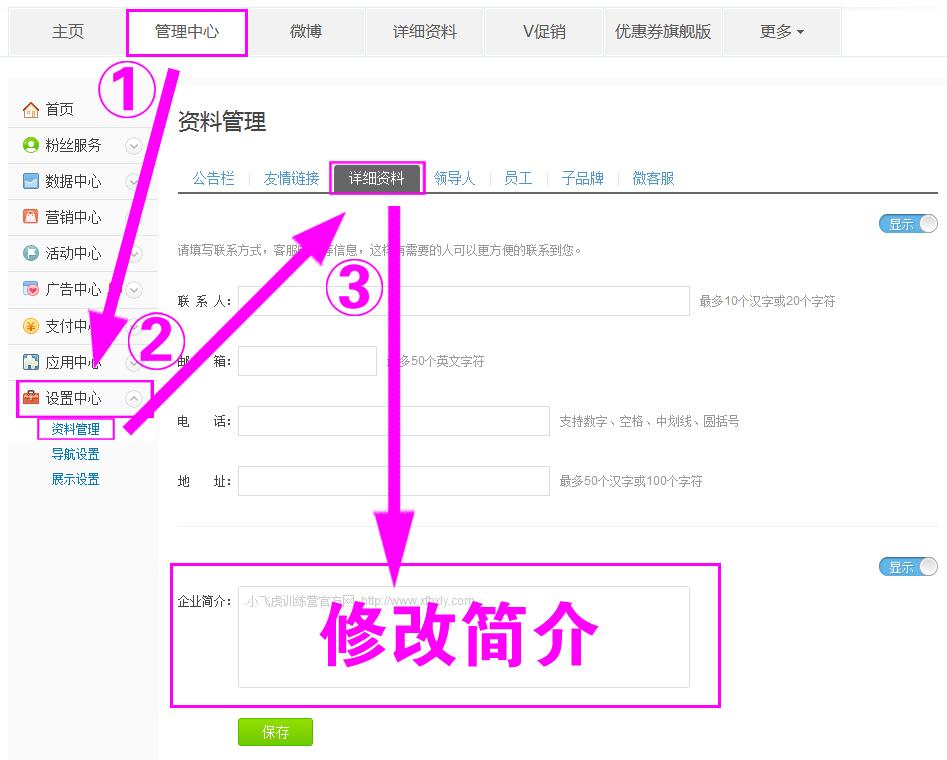Screen dimensions: 947x760
Task: Click the 粉丝服务 green person icon
Action: 31,146
